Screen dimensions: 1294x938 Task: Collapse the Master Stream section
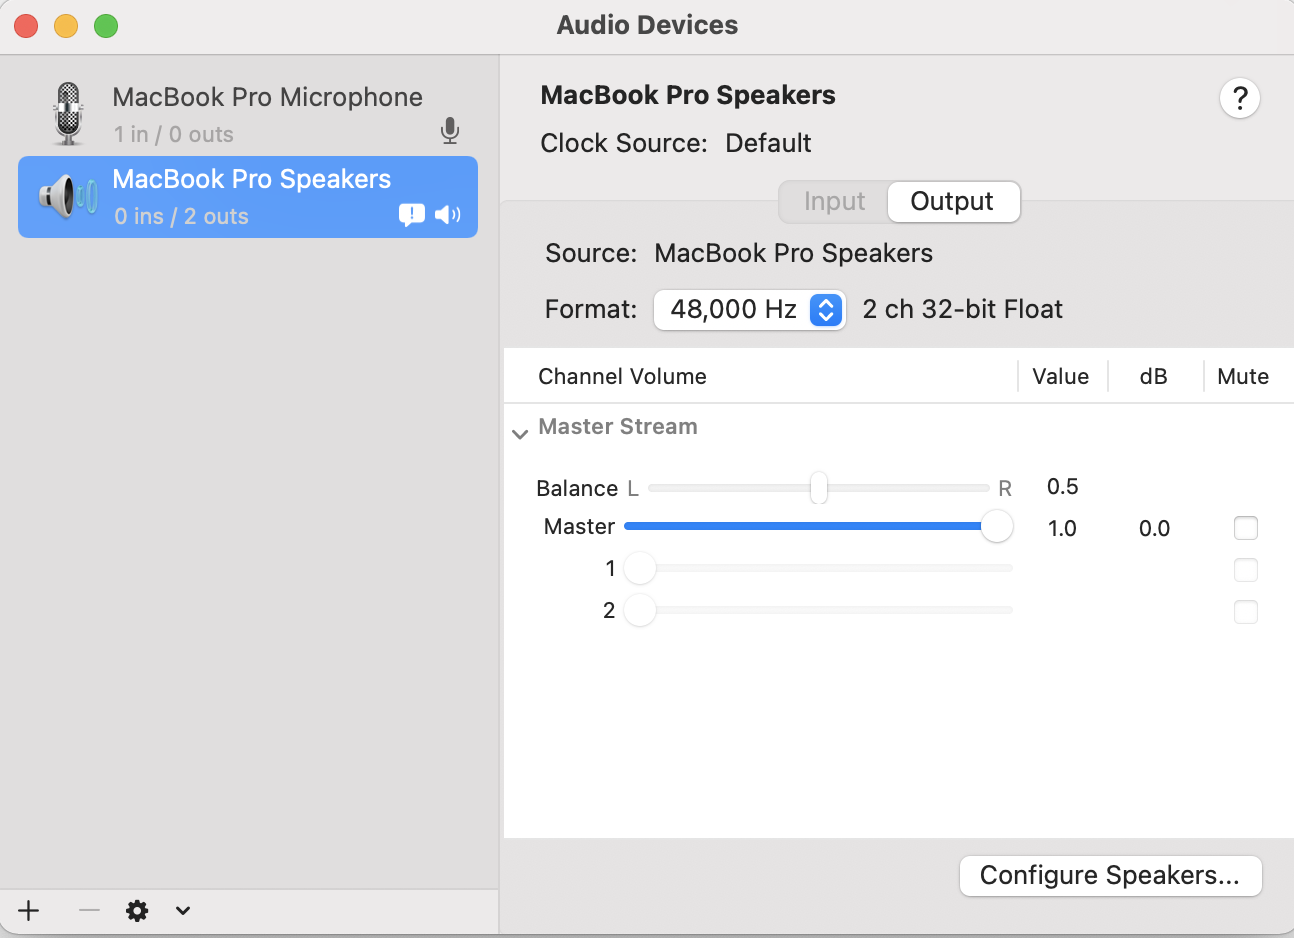point(520,433)
